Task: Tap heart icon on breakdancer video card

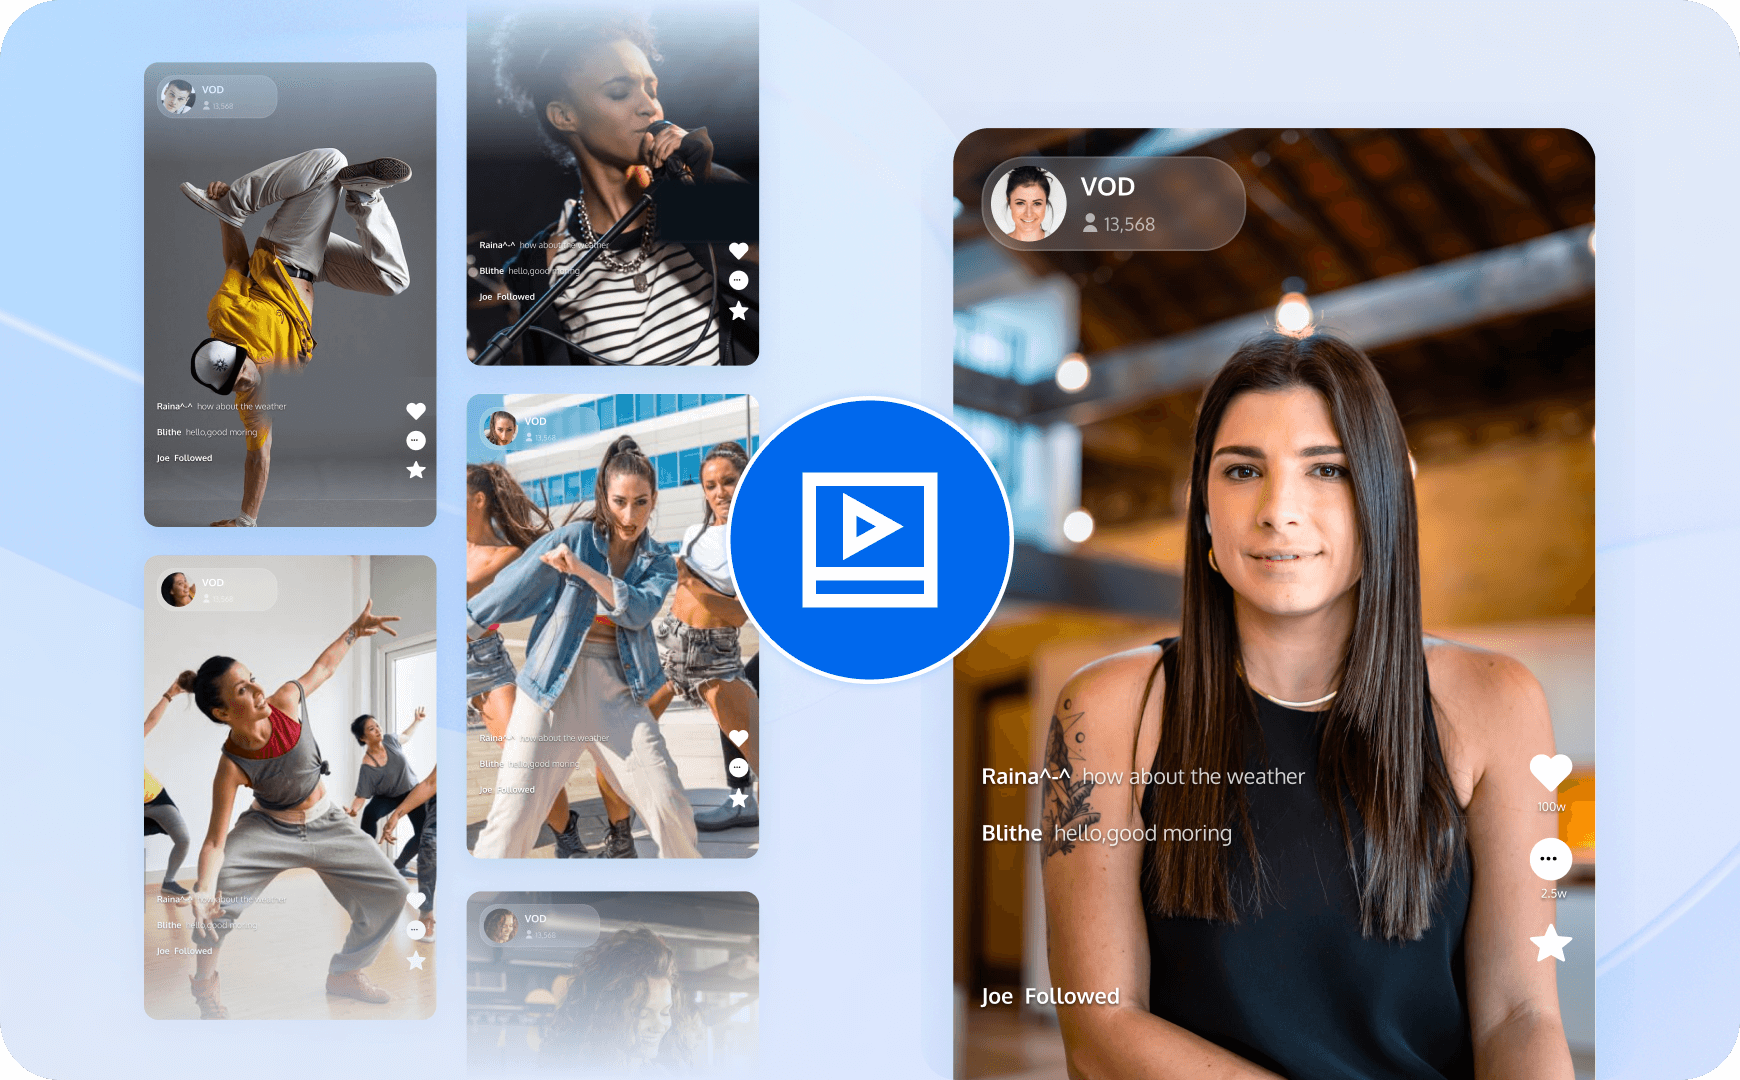Action: [x=416, y=411]
